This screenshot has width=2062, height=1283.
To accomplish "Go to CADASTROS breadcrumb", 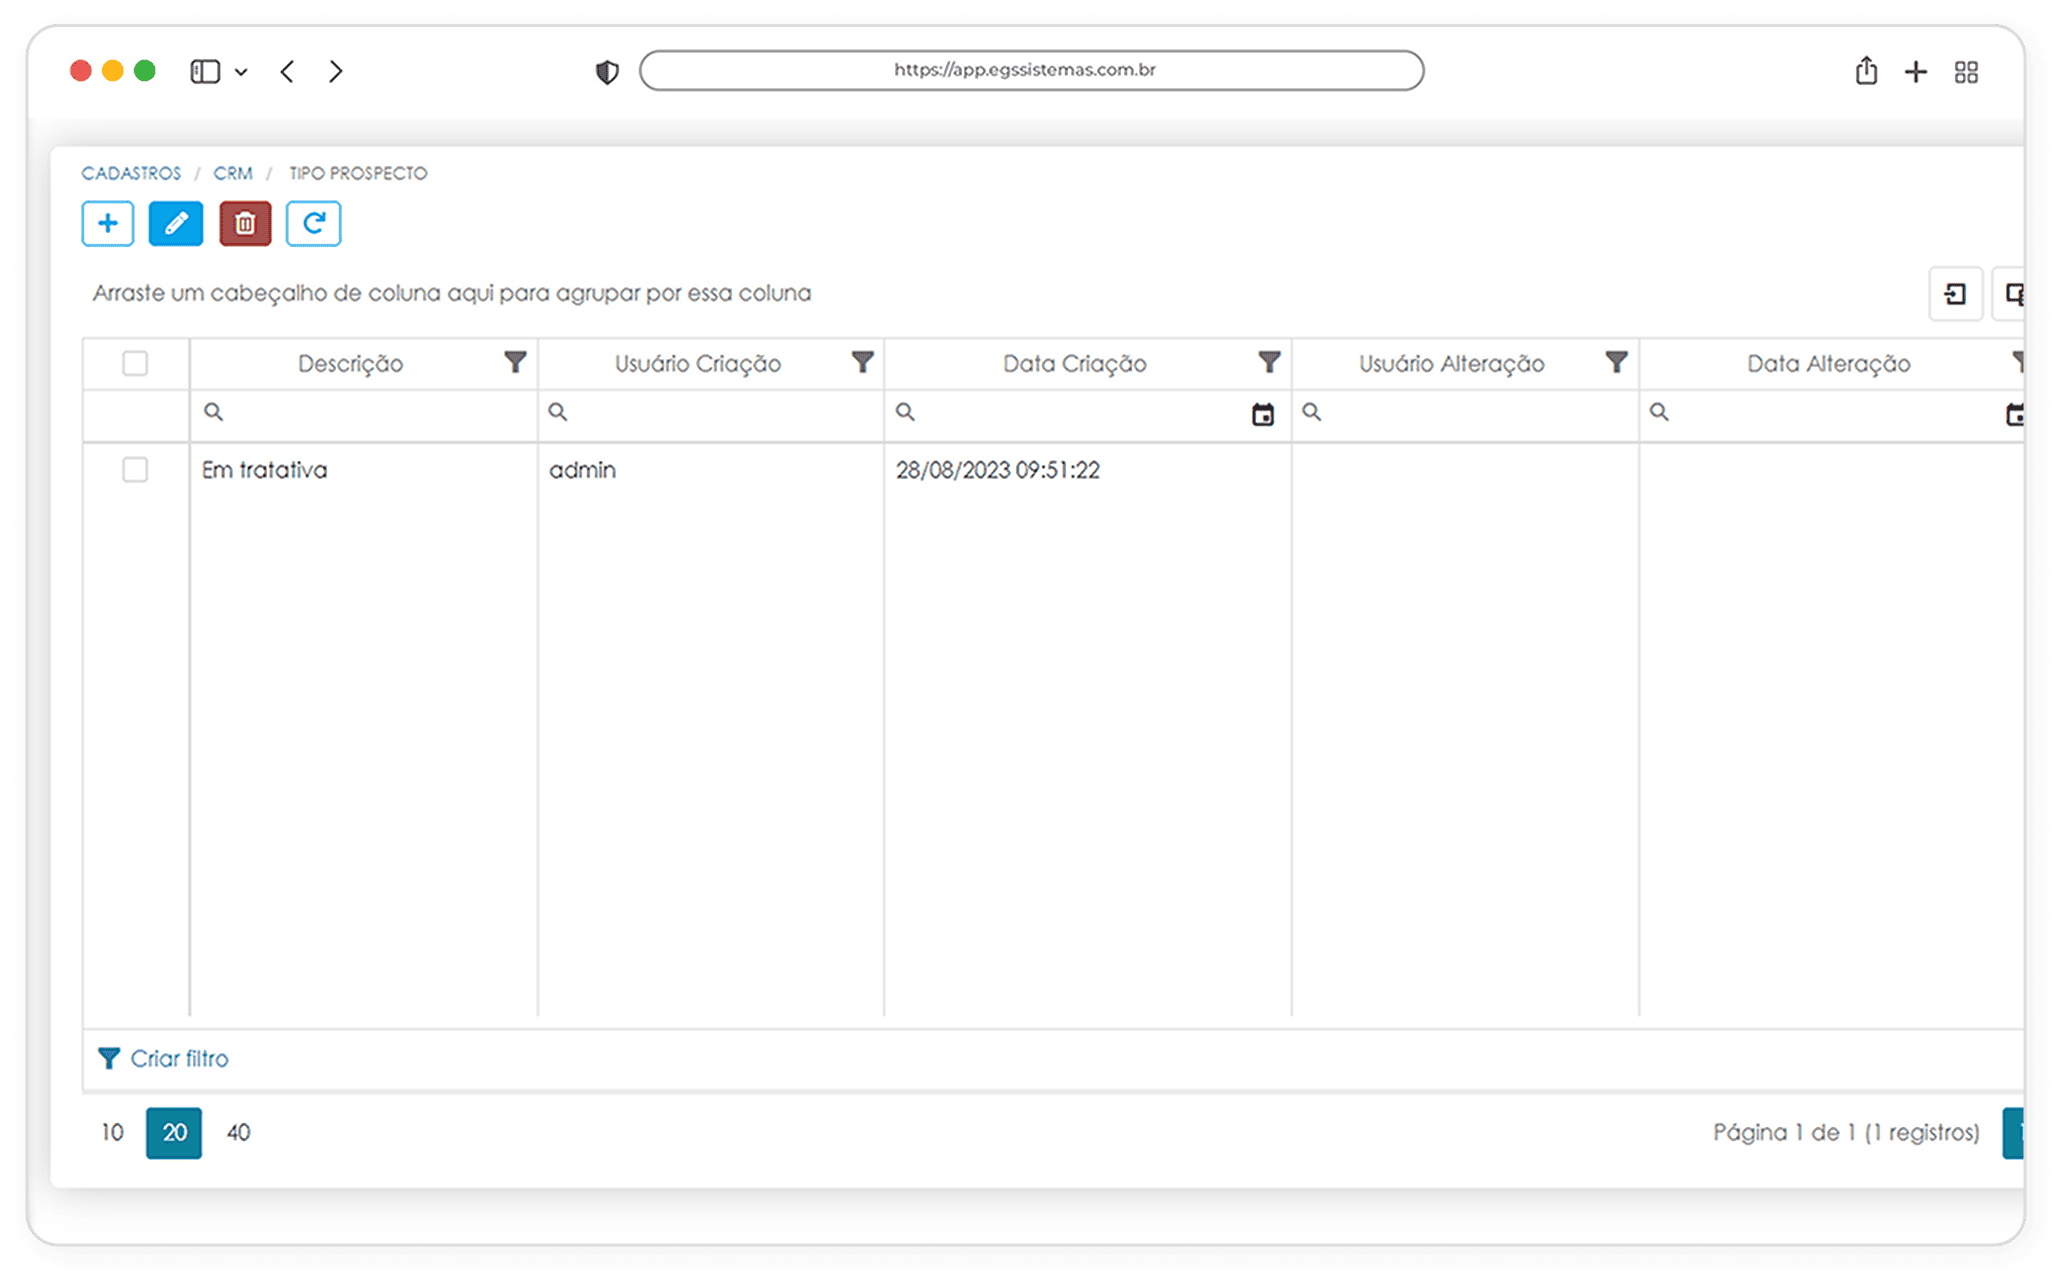I will tap(131, 173).
